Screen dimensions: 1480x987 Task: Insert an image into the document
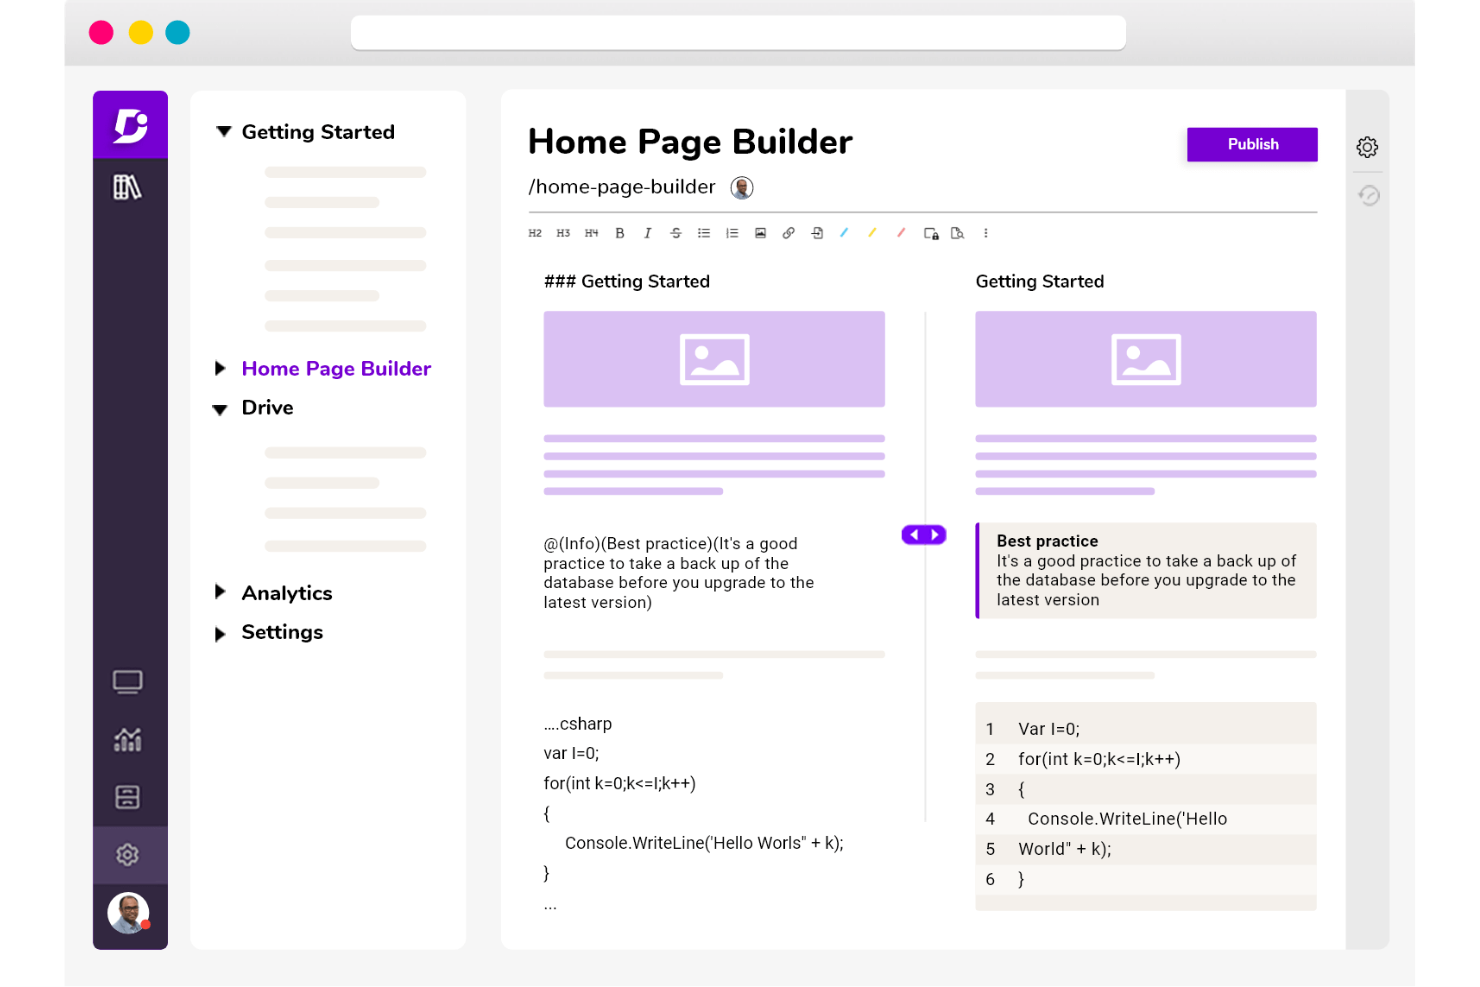760,233
